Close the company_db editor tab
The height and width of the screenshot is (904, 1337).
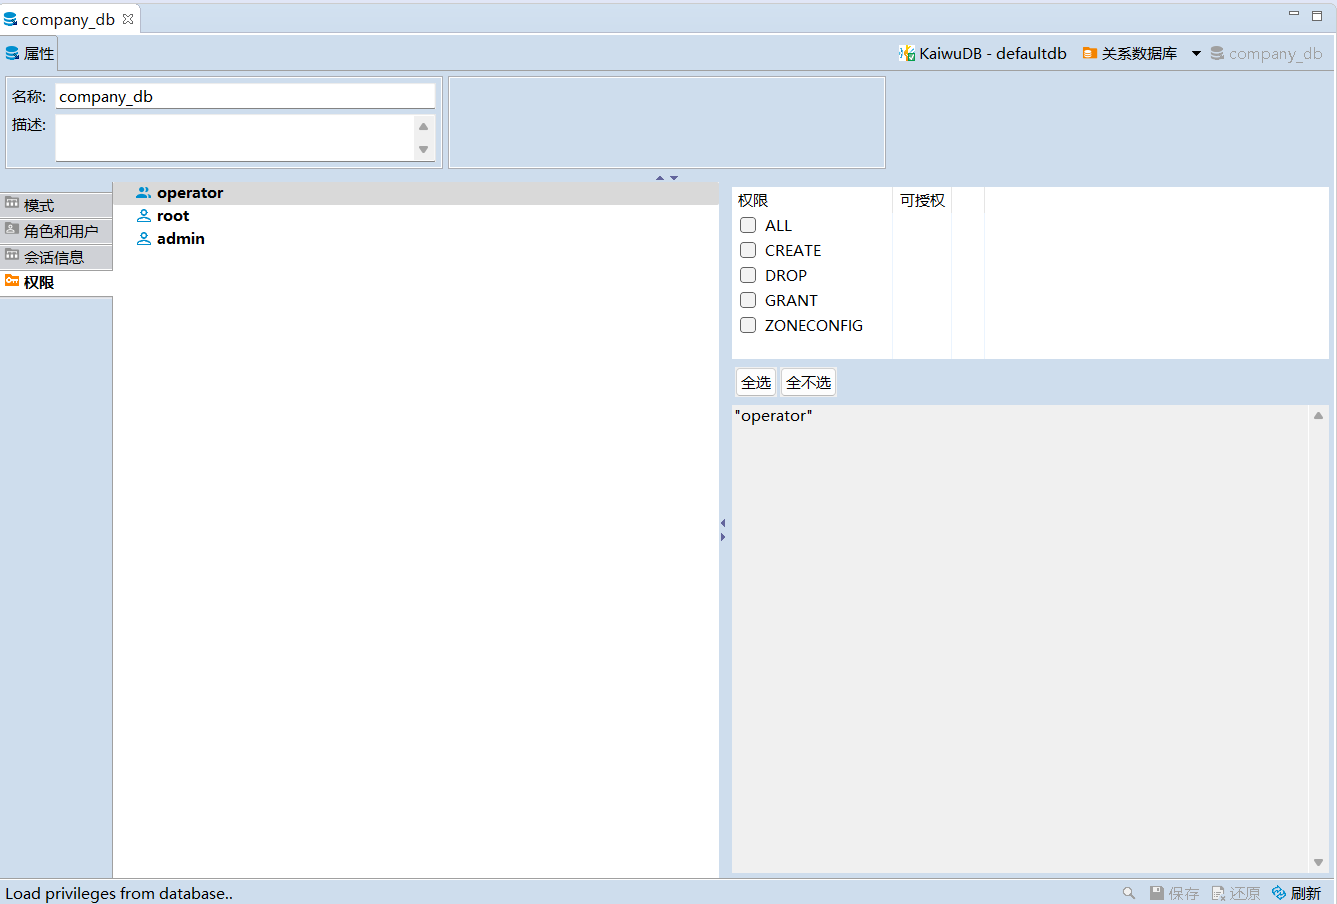point(128,19)
